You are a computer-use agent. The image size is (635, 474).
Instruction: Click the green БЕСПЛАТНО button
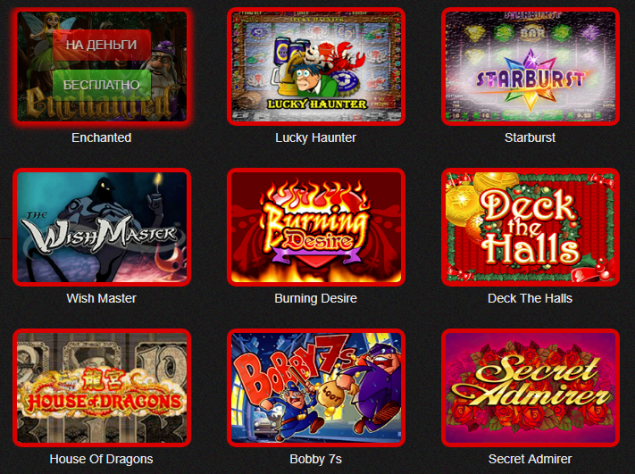point(102,84)
